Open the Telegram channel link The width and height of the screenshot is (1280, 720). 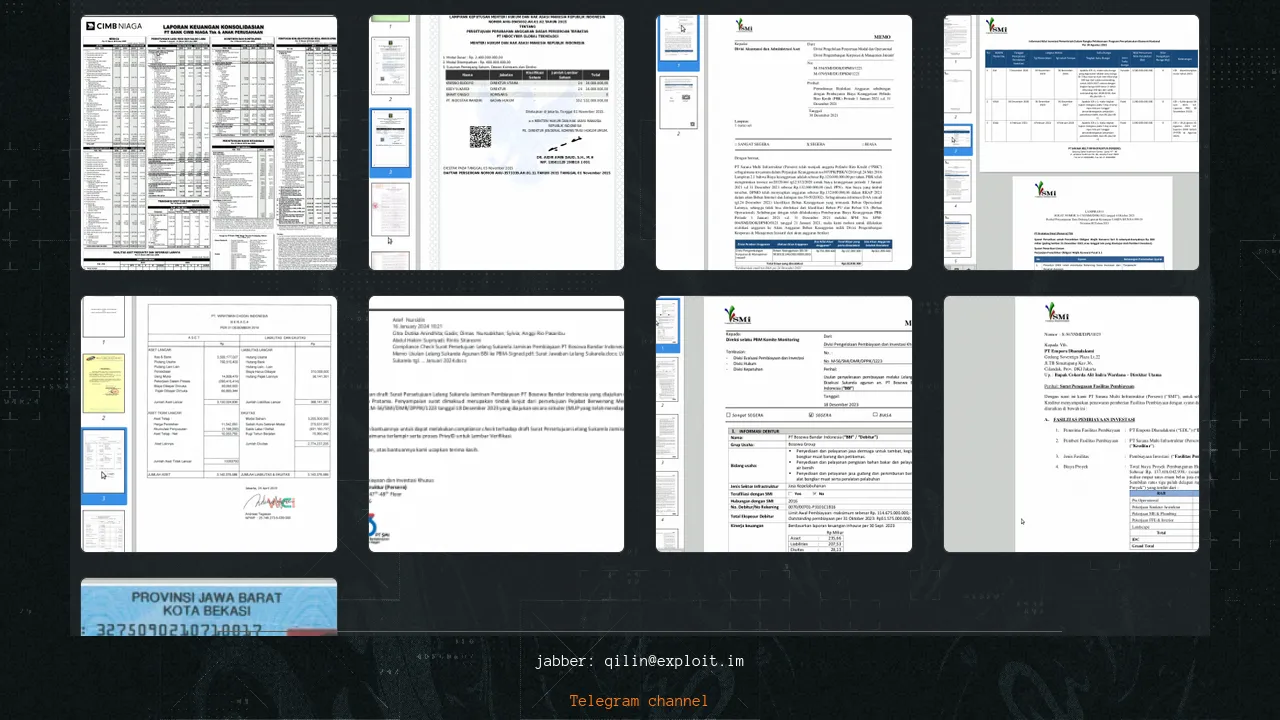(x=639, y=701)
